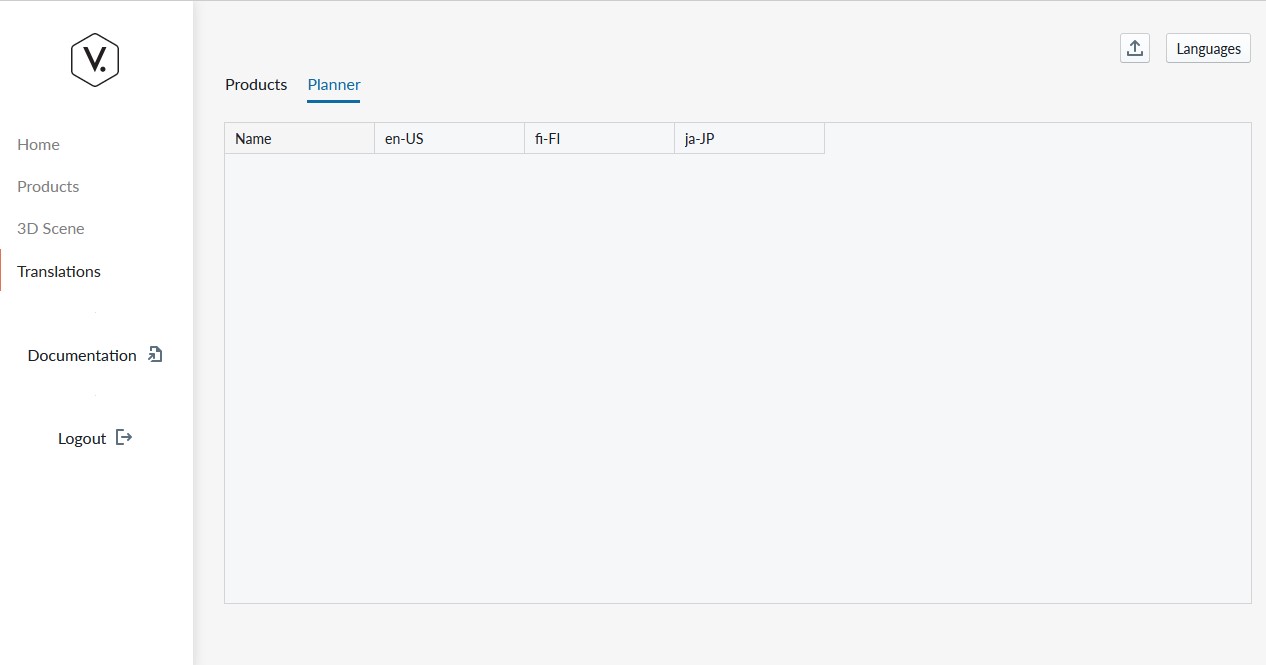Open the Languages settings
Viewport: 1266px width, 665px height.
[x=1208, y=48]
